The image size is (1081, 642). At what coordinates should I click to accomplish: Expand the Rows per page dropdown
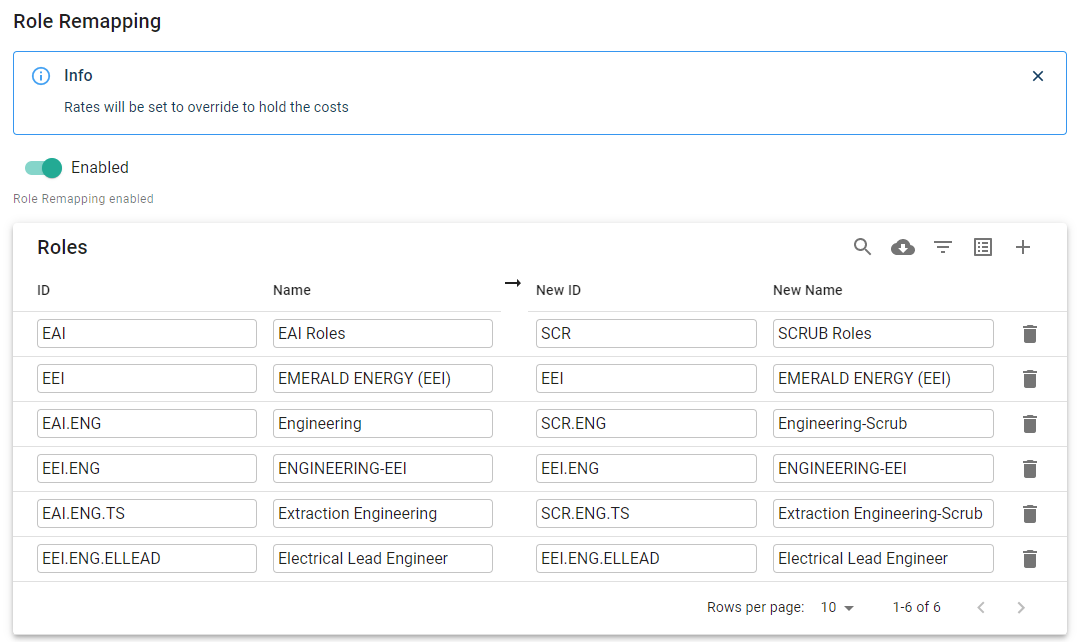point(838,608)
